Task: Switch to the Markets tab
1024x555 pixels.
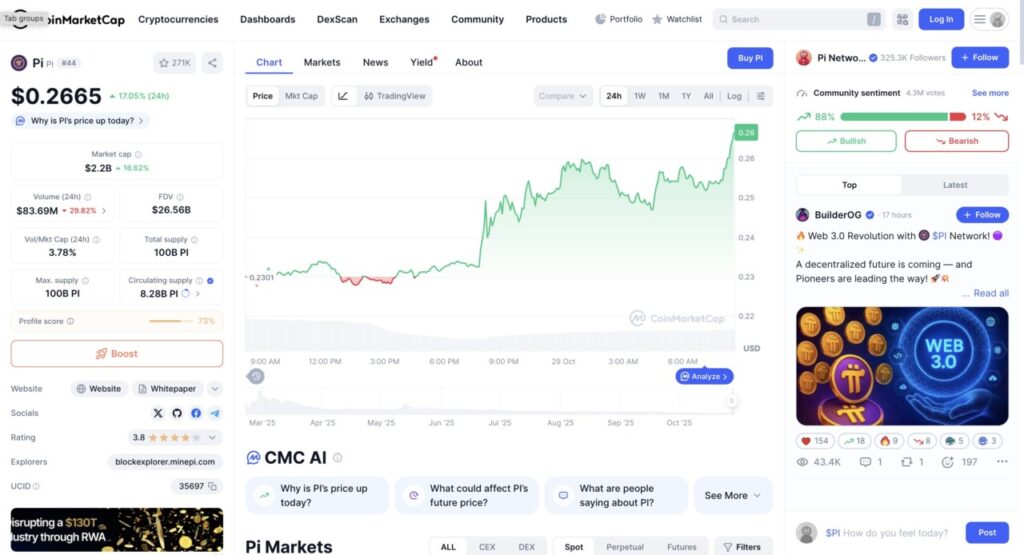Action: coord(322,62)
